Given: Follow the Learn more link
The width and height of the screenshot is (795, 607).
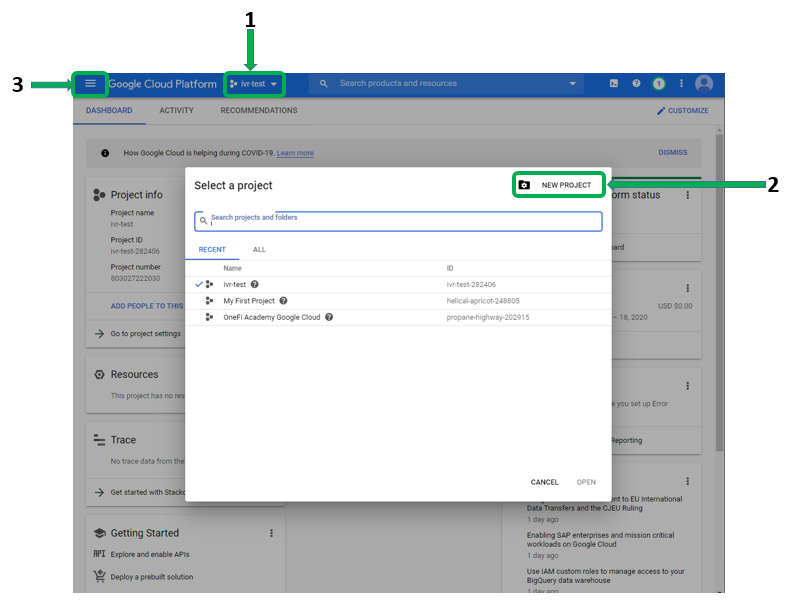Looking at the screenshot, I should tap(295, 153).
